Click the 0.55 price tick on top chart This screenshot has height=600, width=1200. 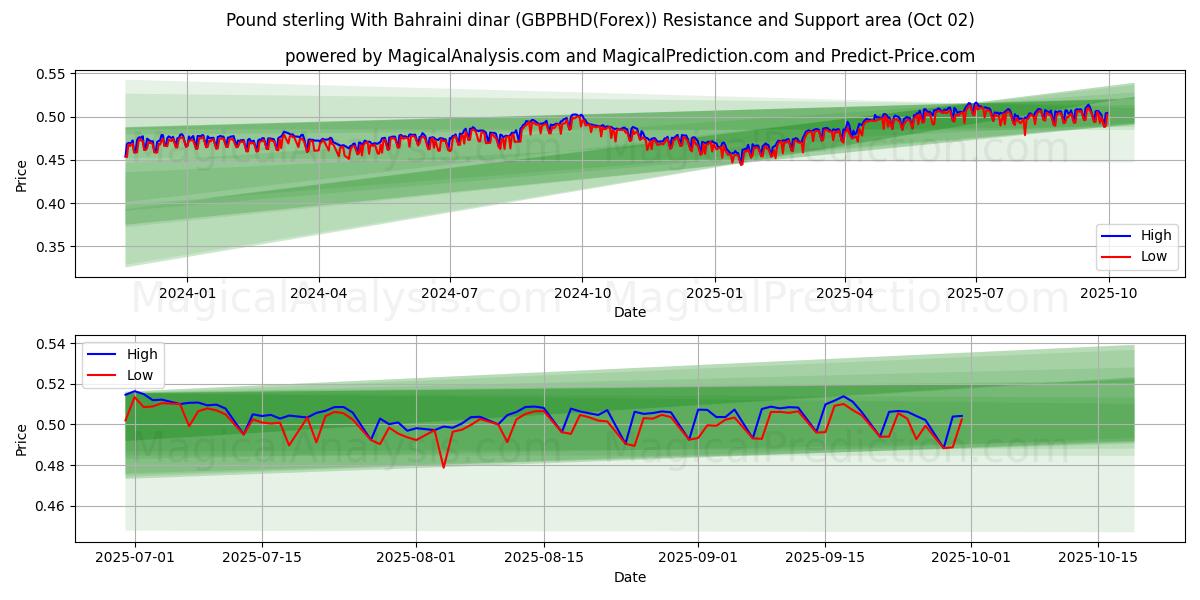50,75
